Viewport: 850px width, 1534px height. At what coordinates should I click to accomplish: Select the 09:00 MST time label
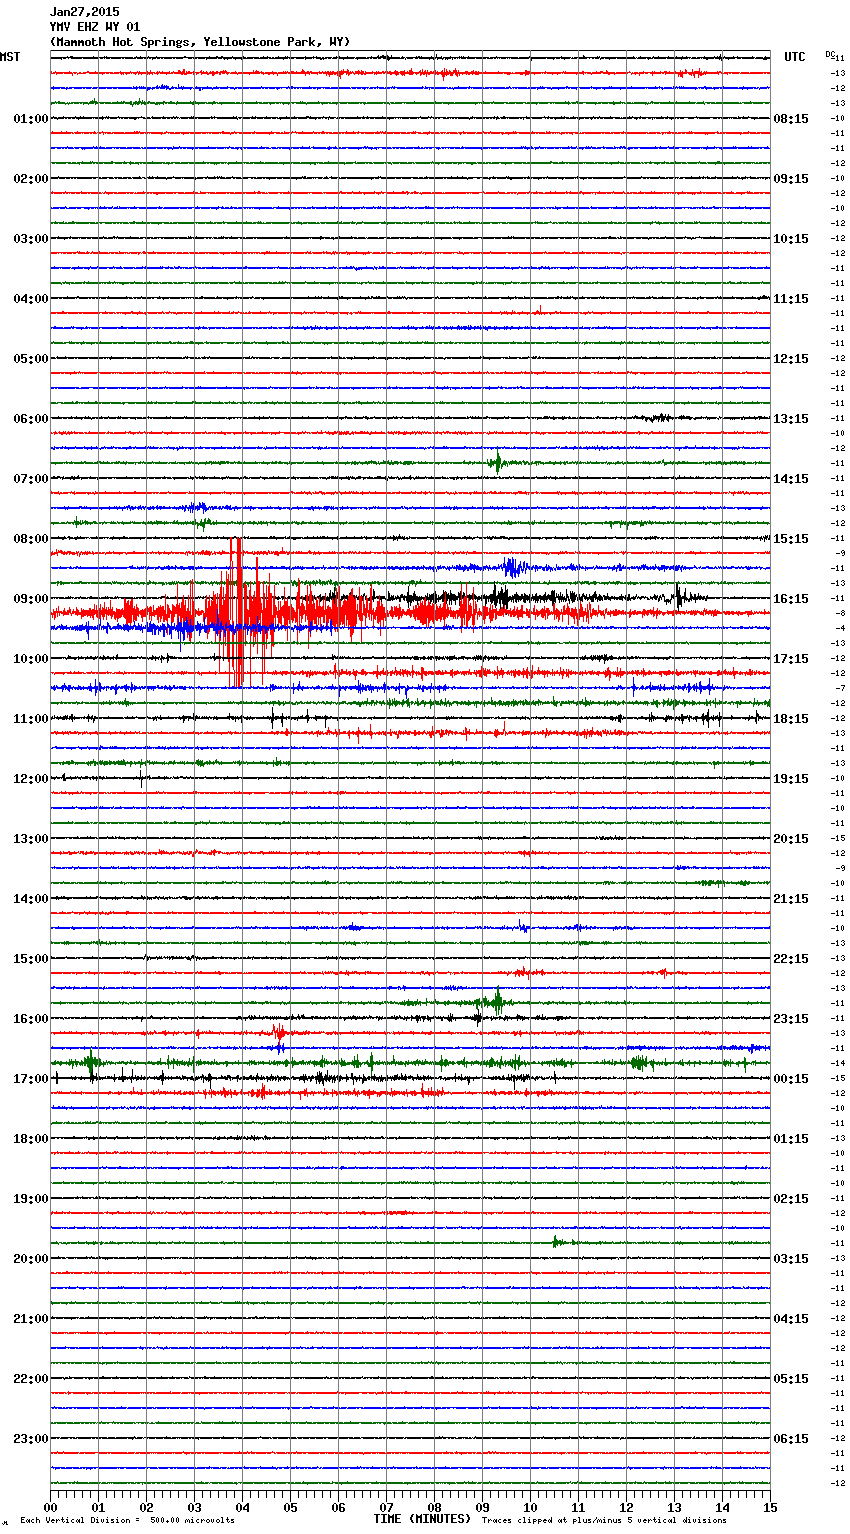click(30, 599)
